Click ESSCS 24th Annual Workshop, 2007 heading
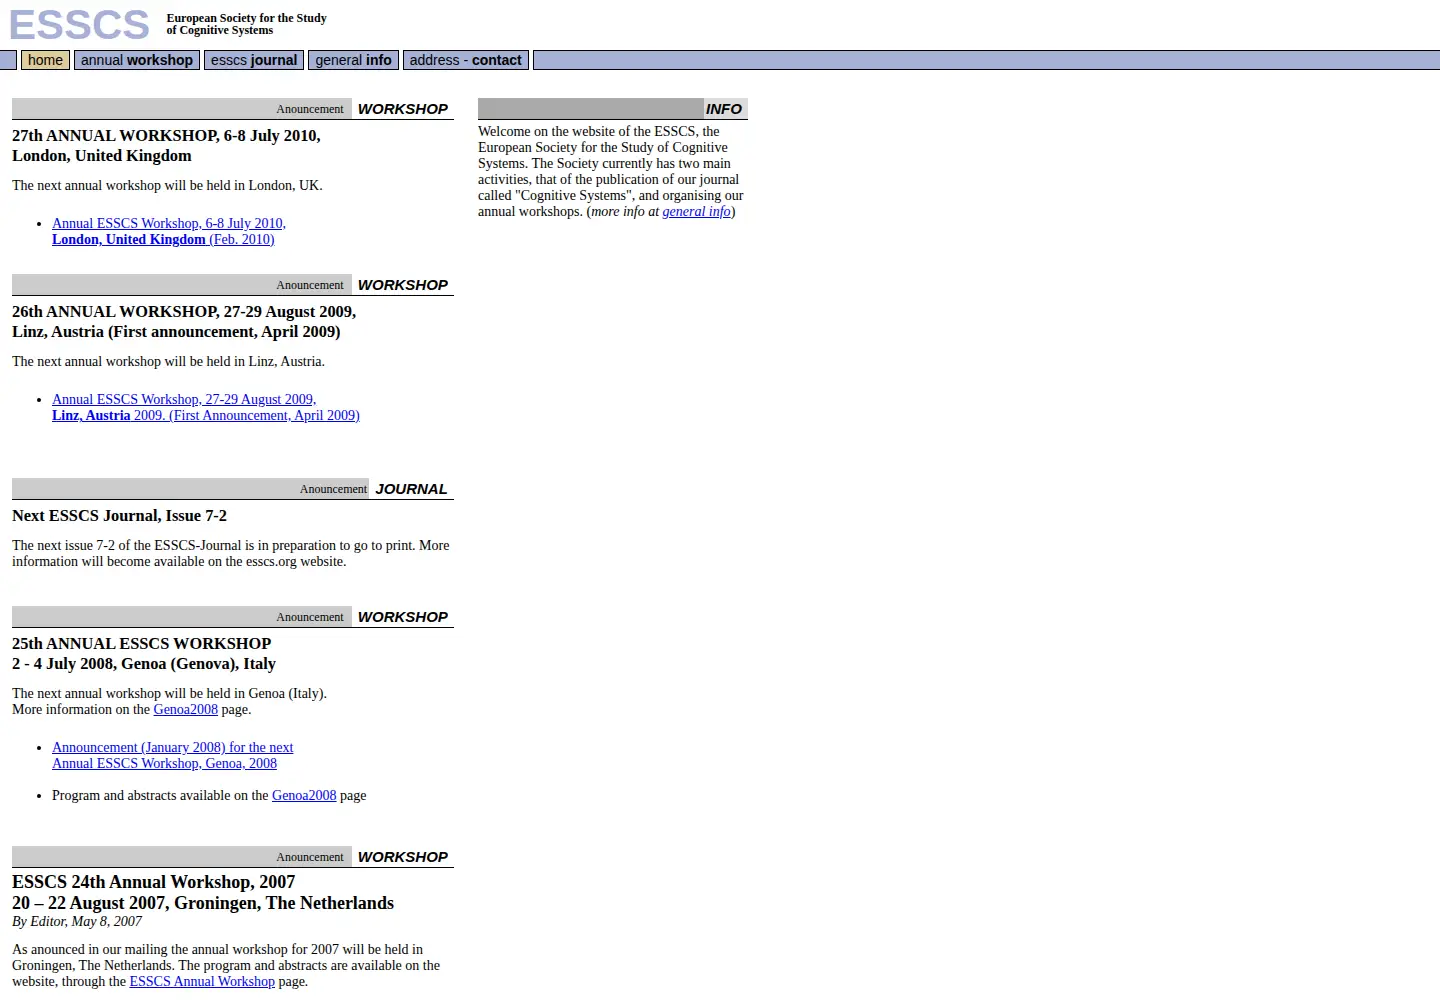 pos(203,892)
